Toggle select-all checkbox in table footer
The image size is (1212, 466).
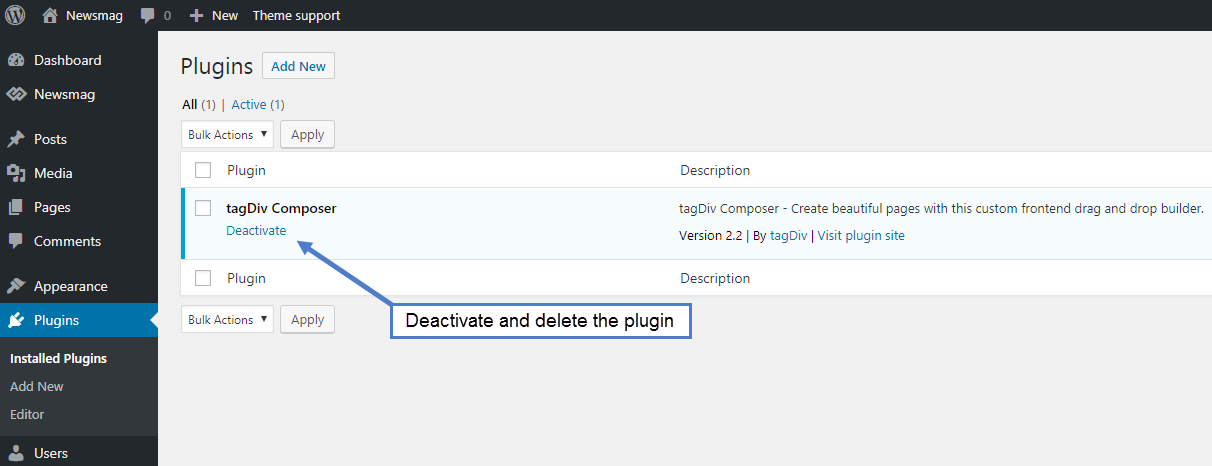point(203,278)
